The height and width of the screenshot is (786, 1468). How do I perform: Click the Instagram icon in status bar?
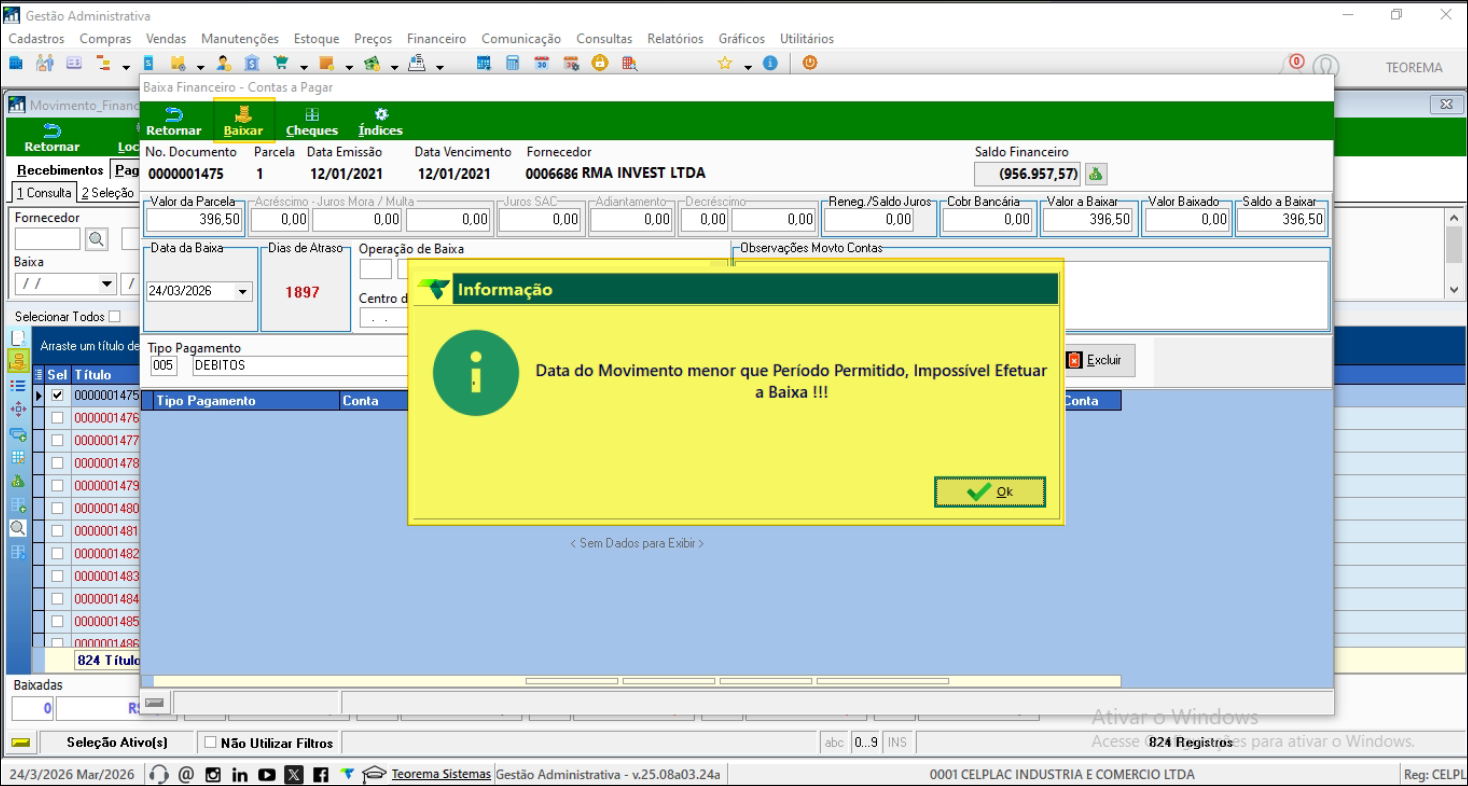213,774
